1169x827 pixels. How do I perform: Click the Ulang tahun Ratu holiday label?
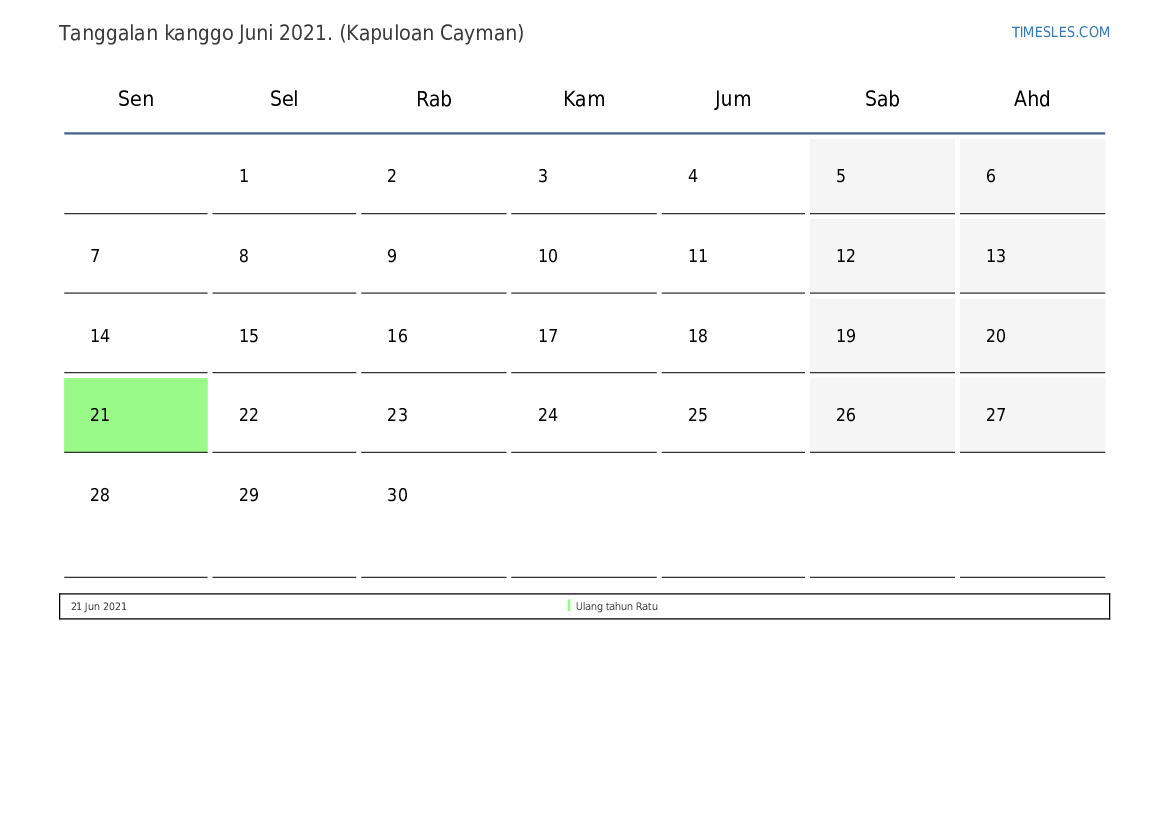617,606
